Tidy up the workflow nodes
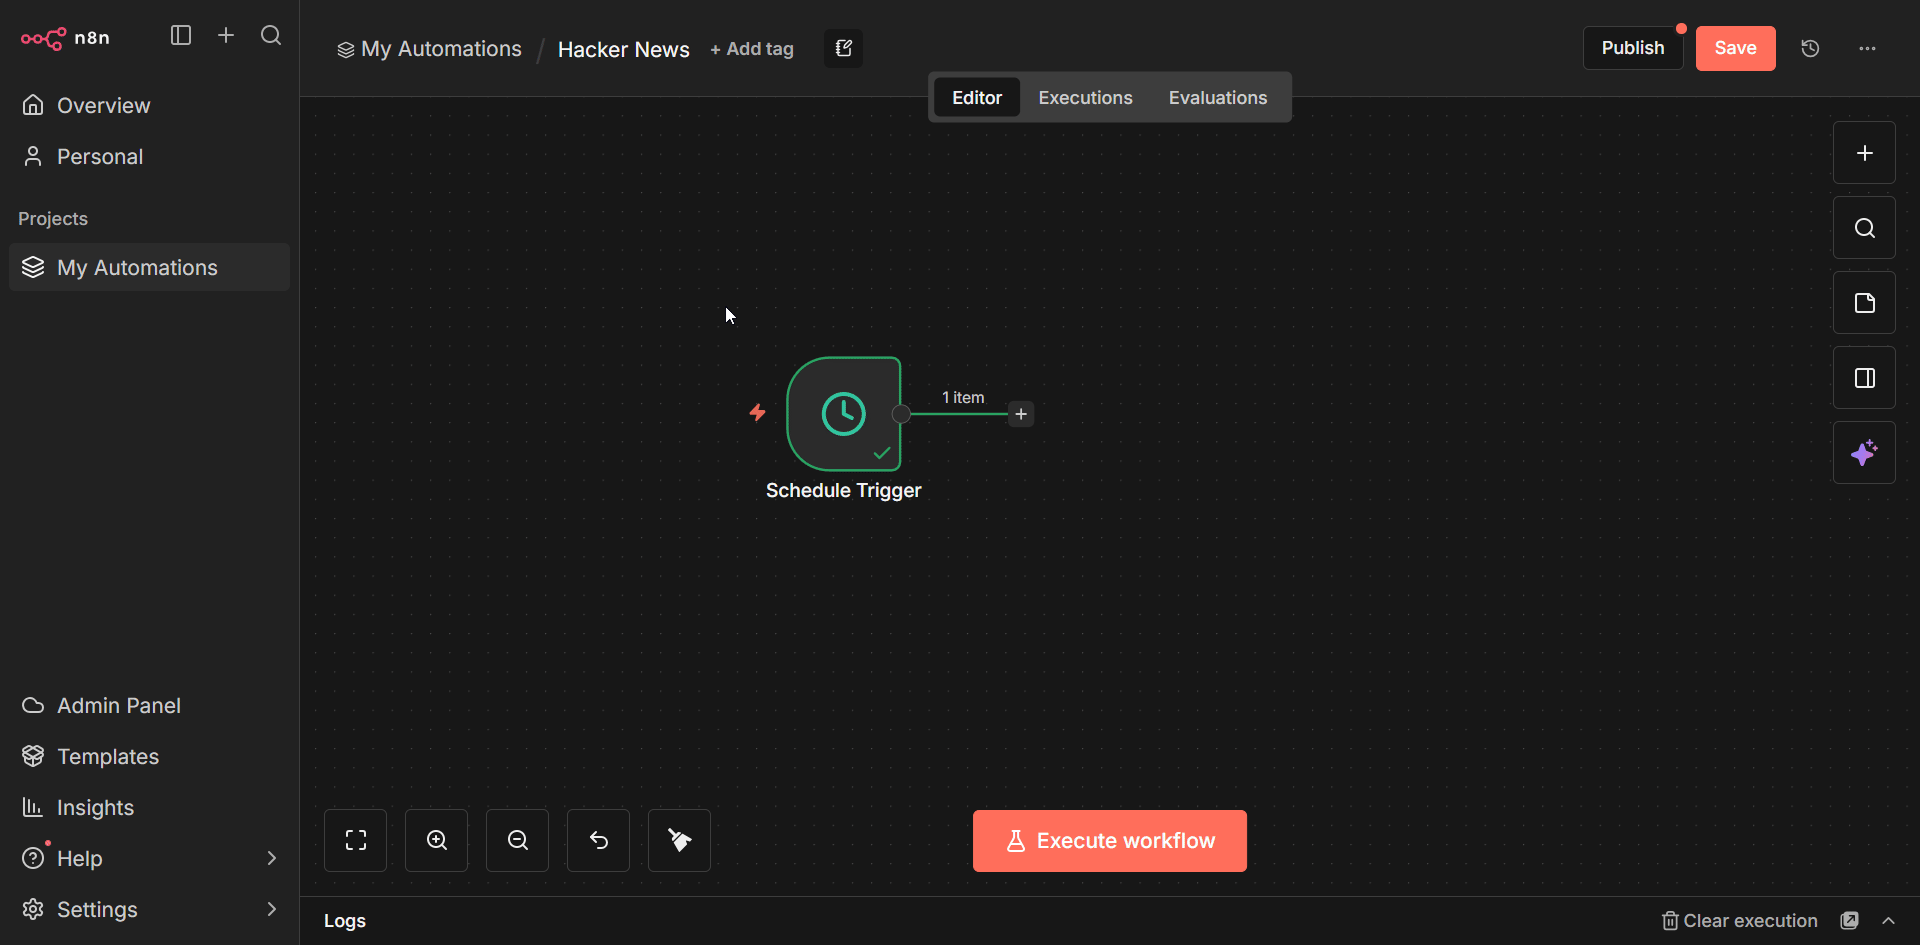The image size is (1920, 945). pyautogui.click(x=679, y=840)
